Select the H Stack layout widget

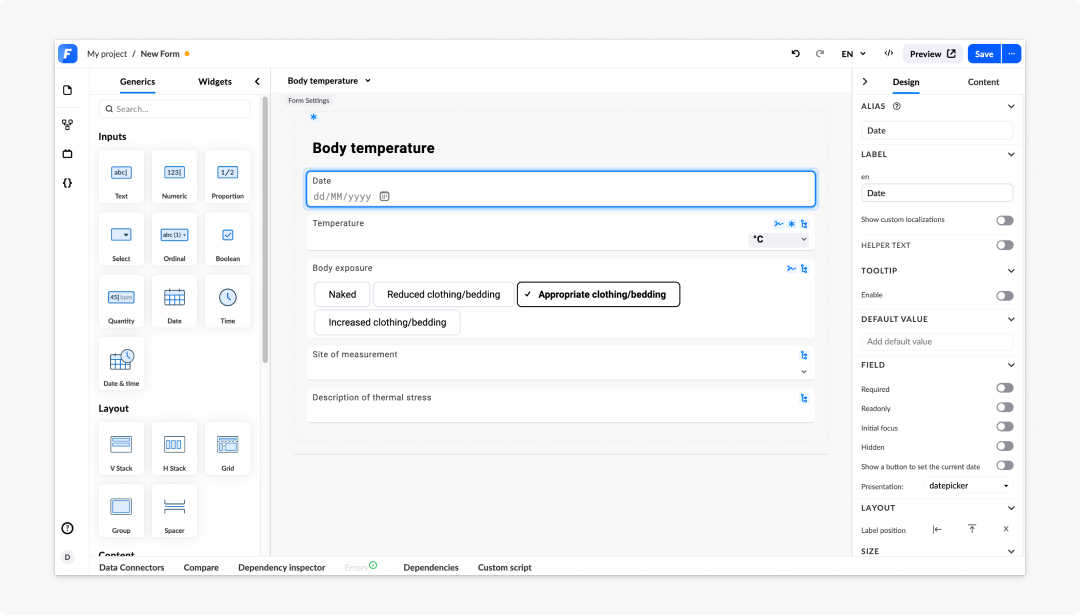(x=174, y=448)
